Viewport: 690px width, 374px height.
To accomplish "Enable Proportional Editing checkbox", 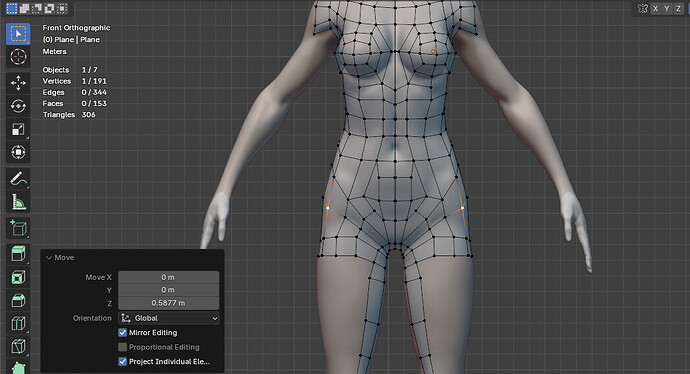I will (x=123, y=347).
